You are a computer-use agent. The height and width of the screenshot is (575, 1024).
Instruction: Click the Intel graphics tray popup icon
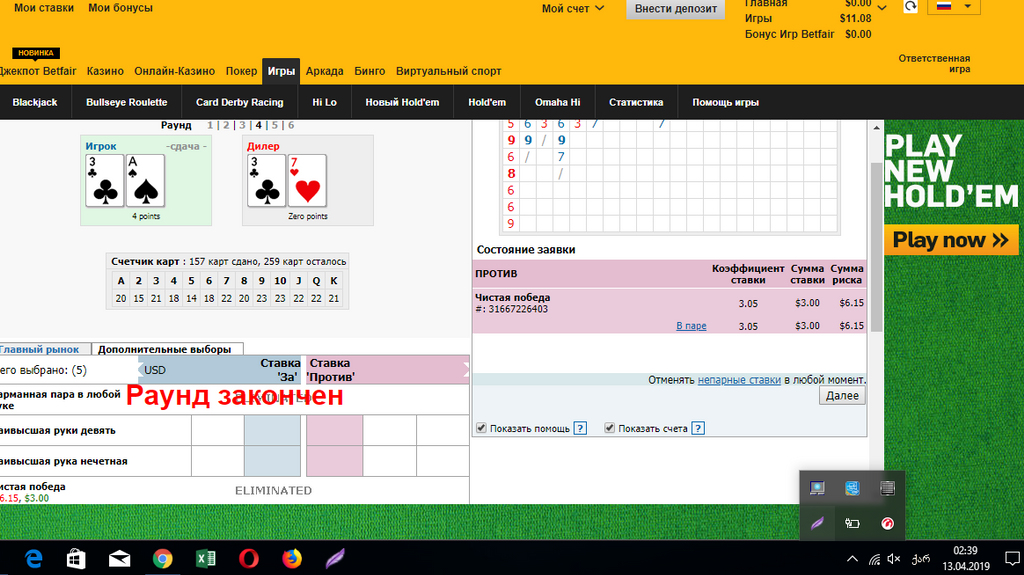point(852,488)
